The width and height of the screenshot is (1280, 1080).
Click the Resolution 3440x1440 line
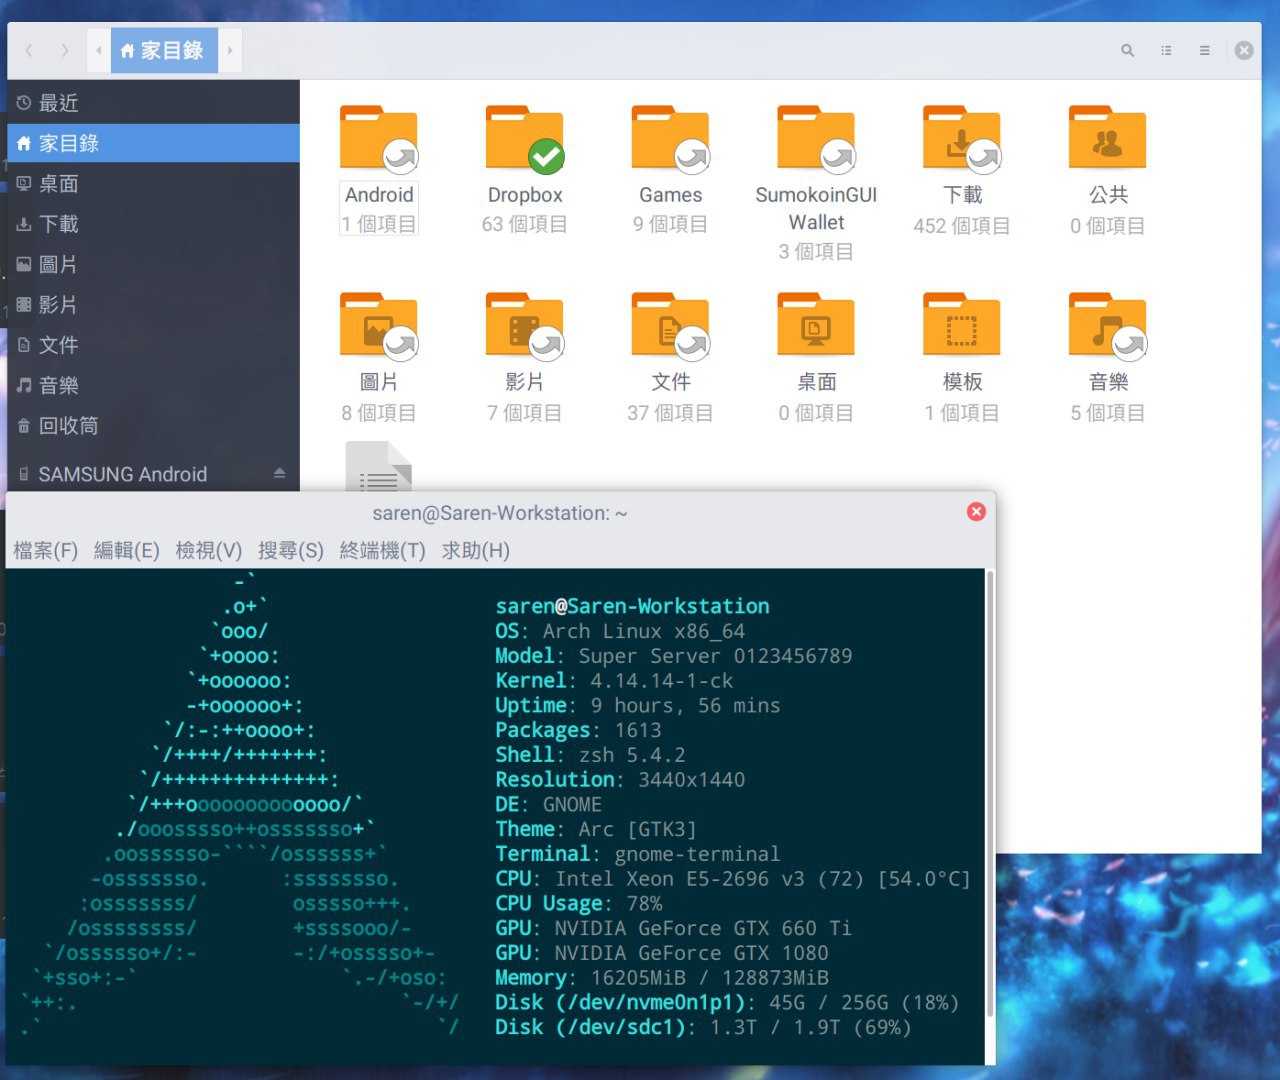point(620,780)
